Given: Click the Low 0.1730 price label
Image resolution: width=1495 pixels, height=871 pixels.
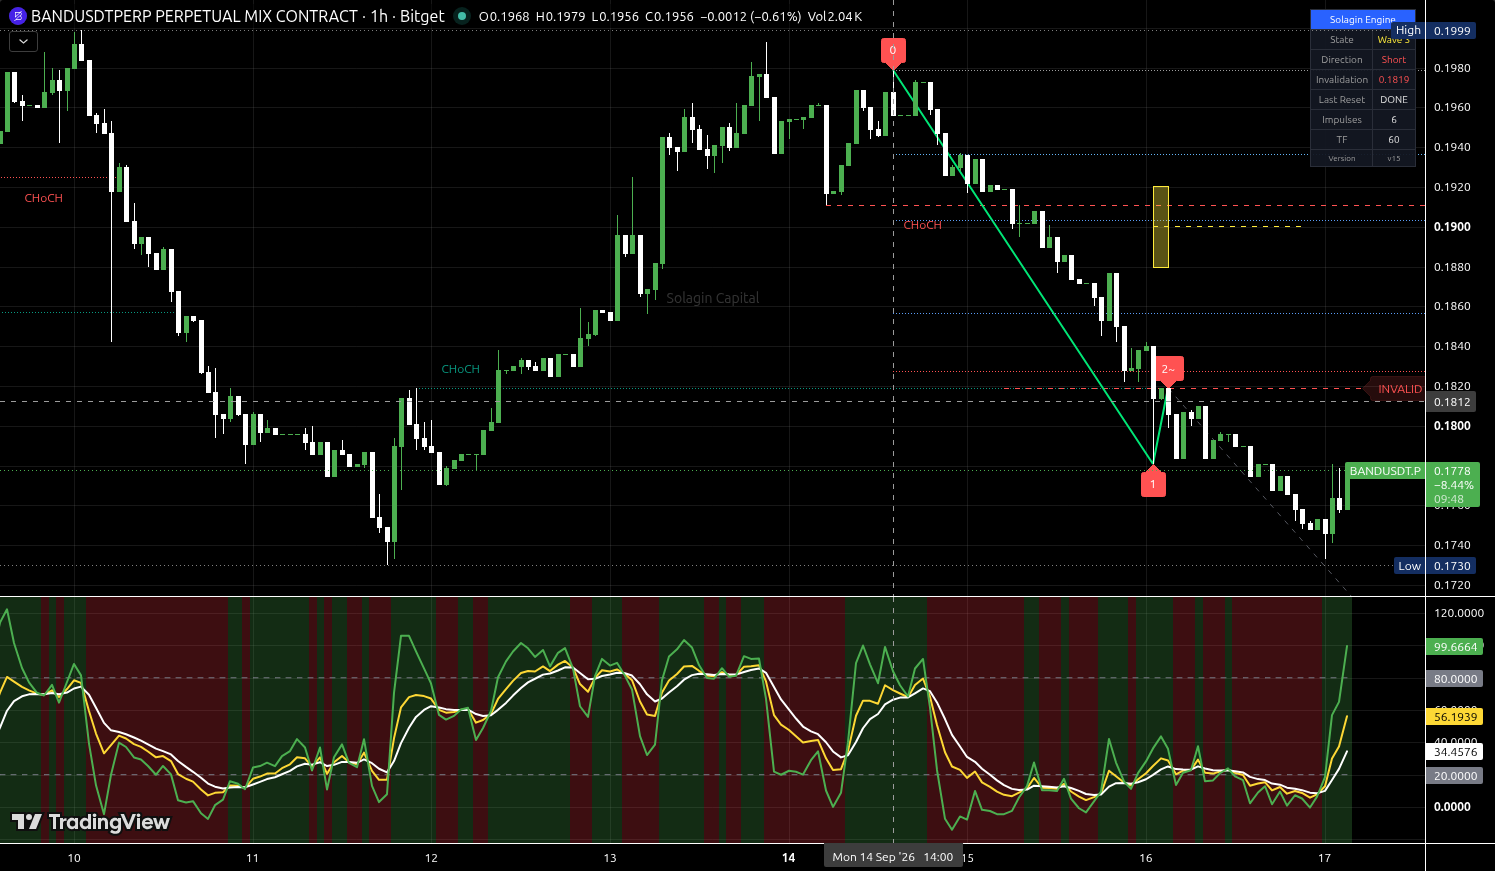Looking at the screenshot, I should (1436, 566).
